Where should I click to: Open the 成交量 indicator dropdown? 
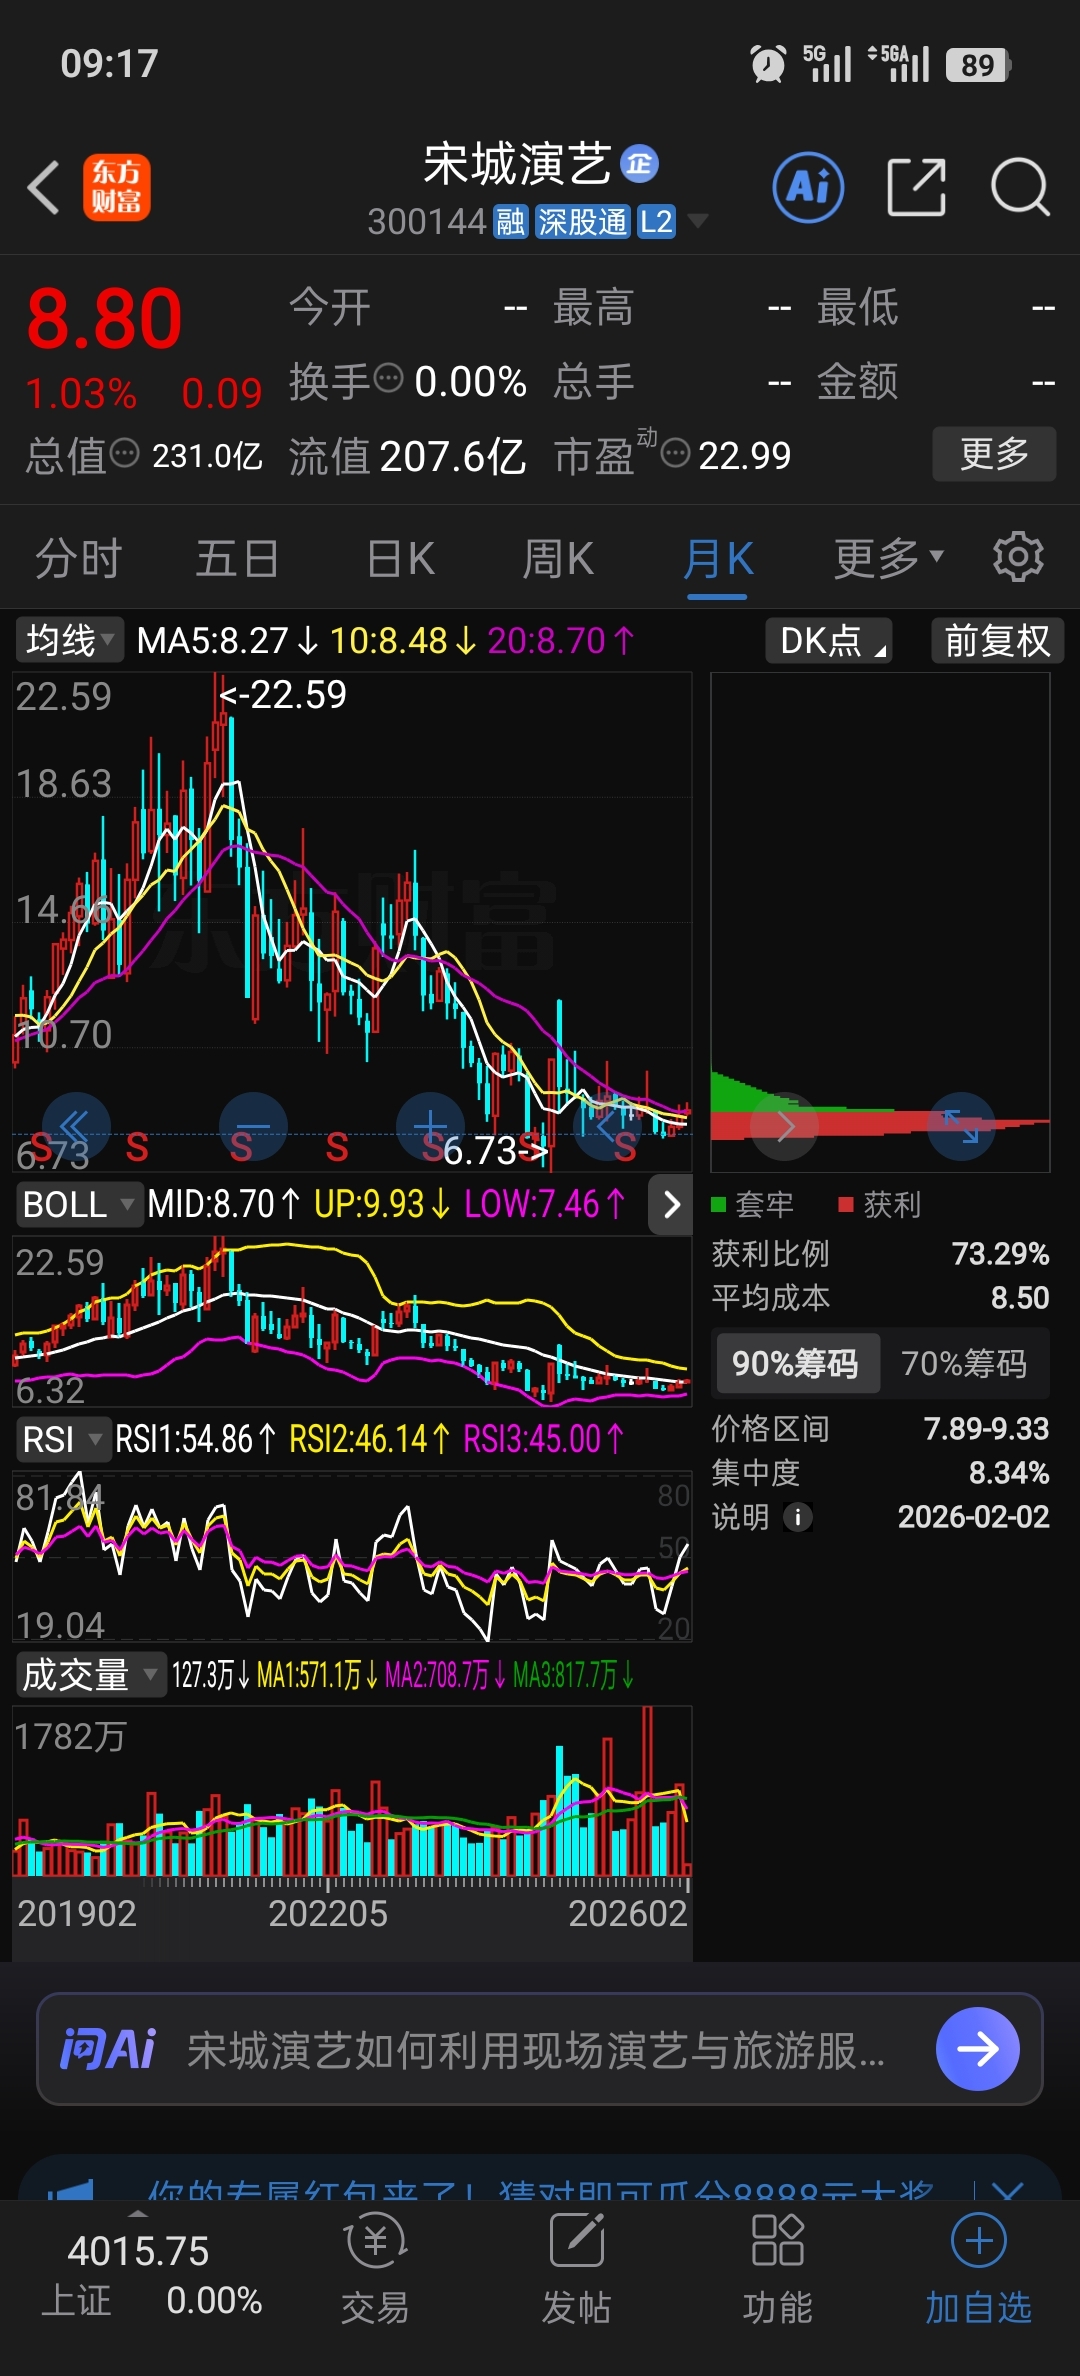click(90, 1674)
